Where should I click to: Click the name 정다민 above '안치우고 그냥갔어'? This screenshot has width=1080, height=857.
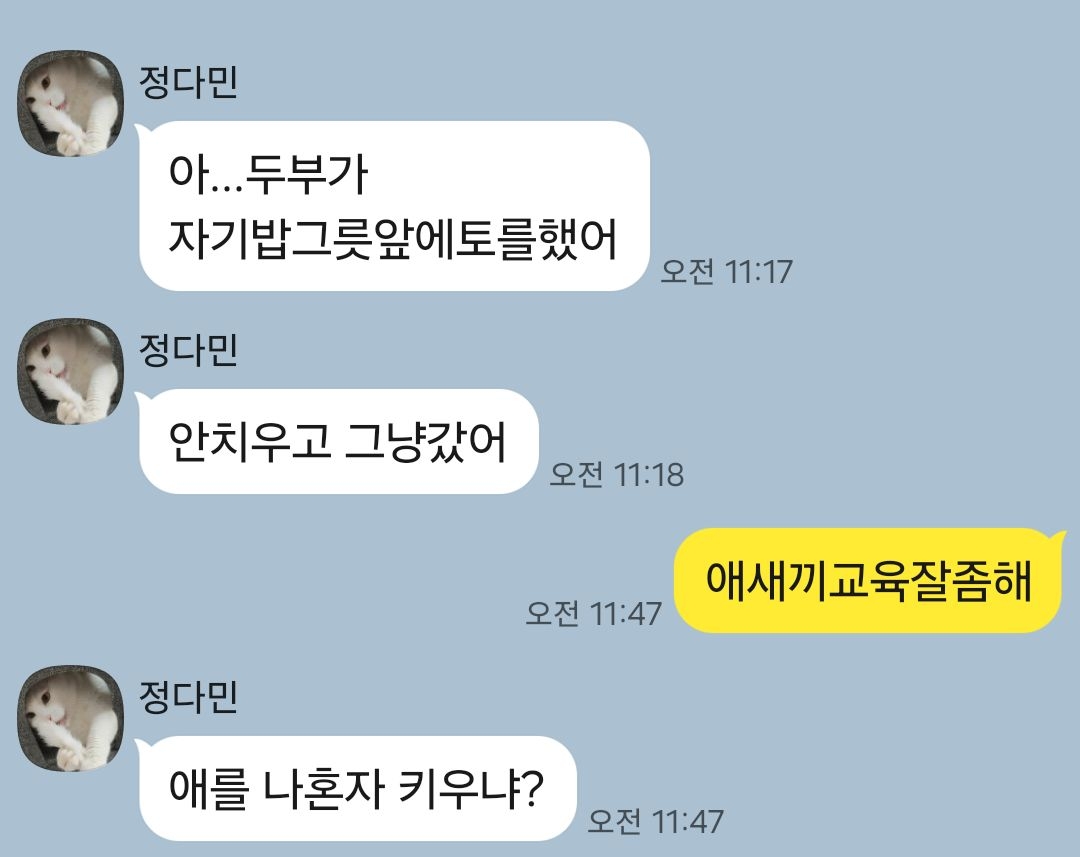point(188,350)
